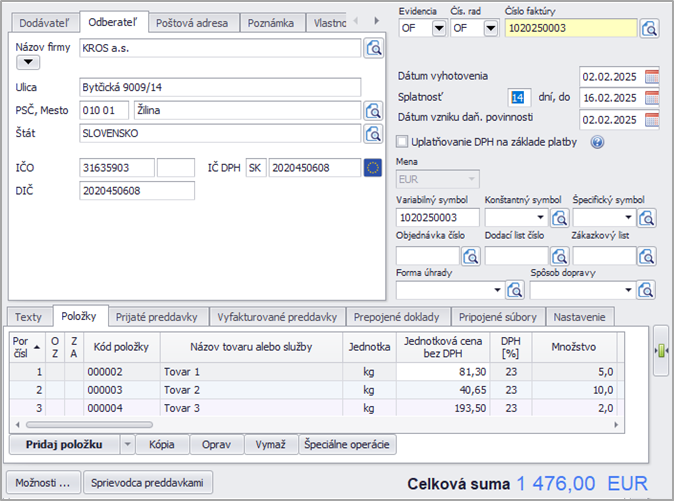Expand Konštantný symbol dropdown arrow
Screen dimensions: 674x501
pyautogui.click(x=540, y=217)
